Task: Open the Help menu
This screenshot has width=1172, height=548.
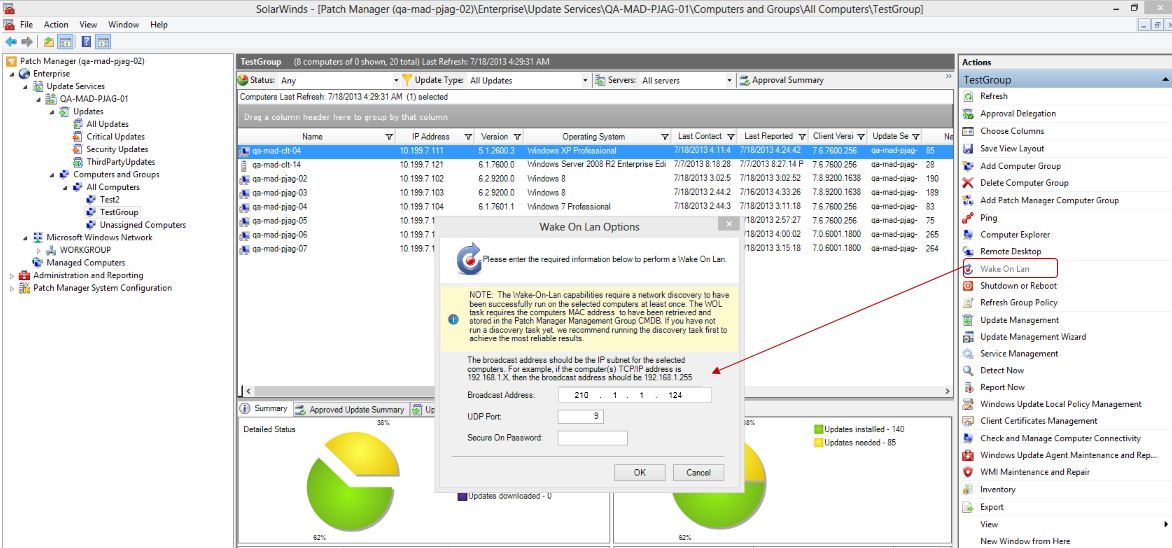Action: click(x=158, y=25)
